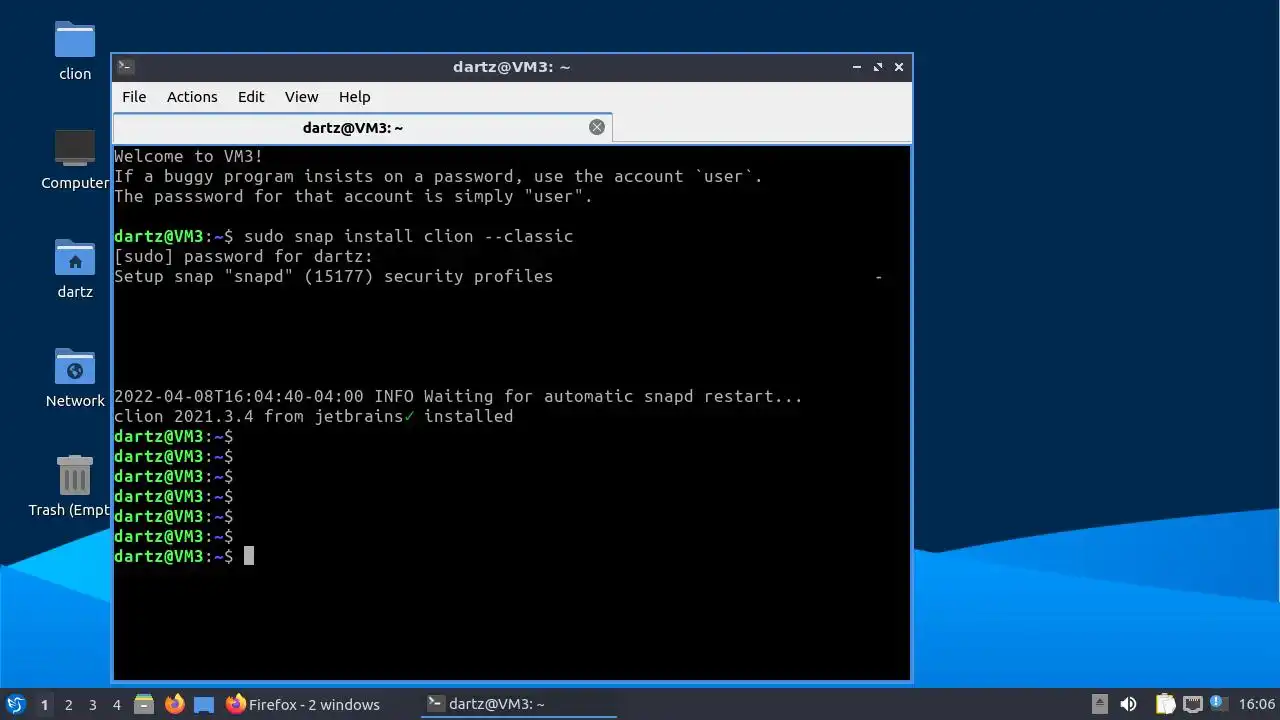
Task: Launch the file manager from the panel
Action: tap(144, 704)
